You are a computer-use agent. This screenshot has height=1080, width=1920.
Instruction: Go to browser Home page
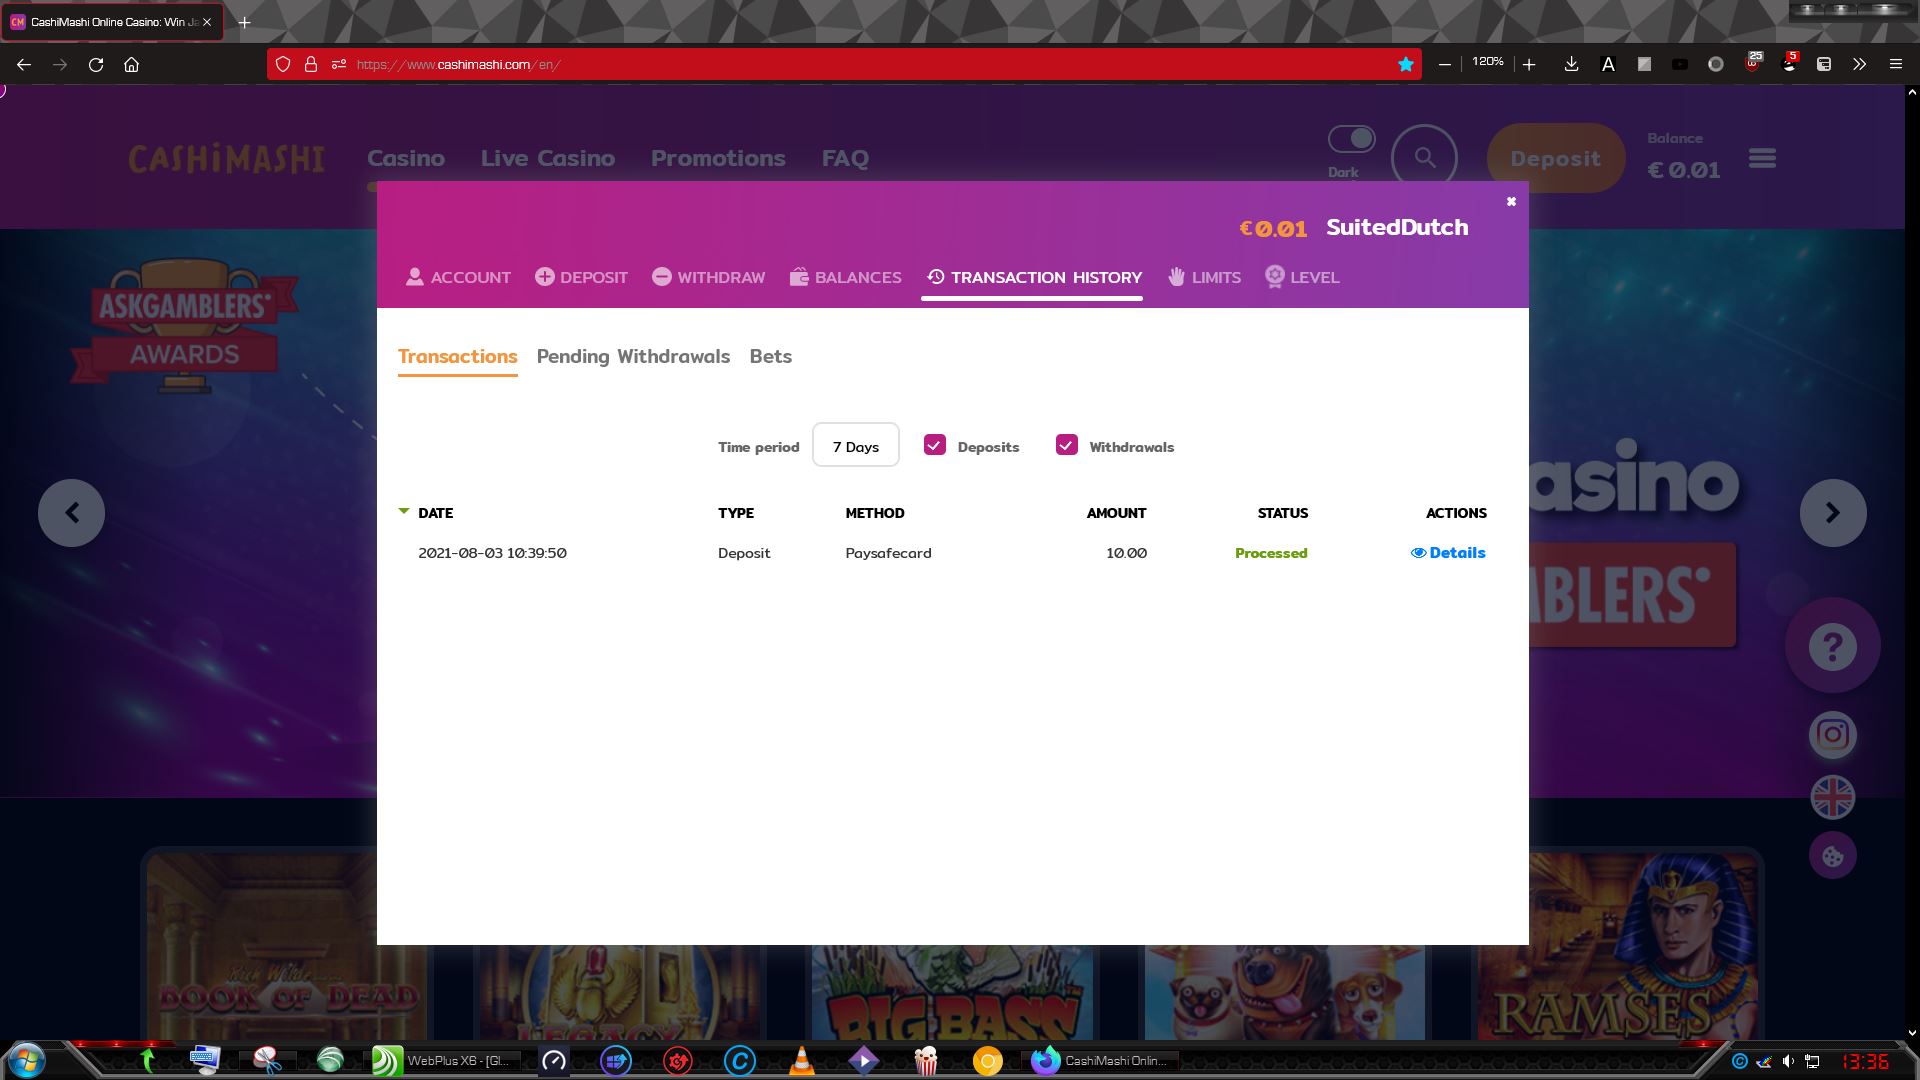click(x=131, y=64)
